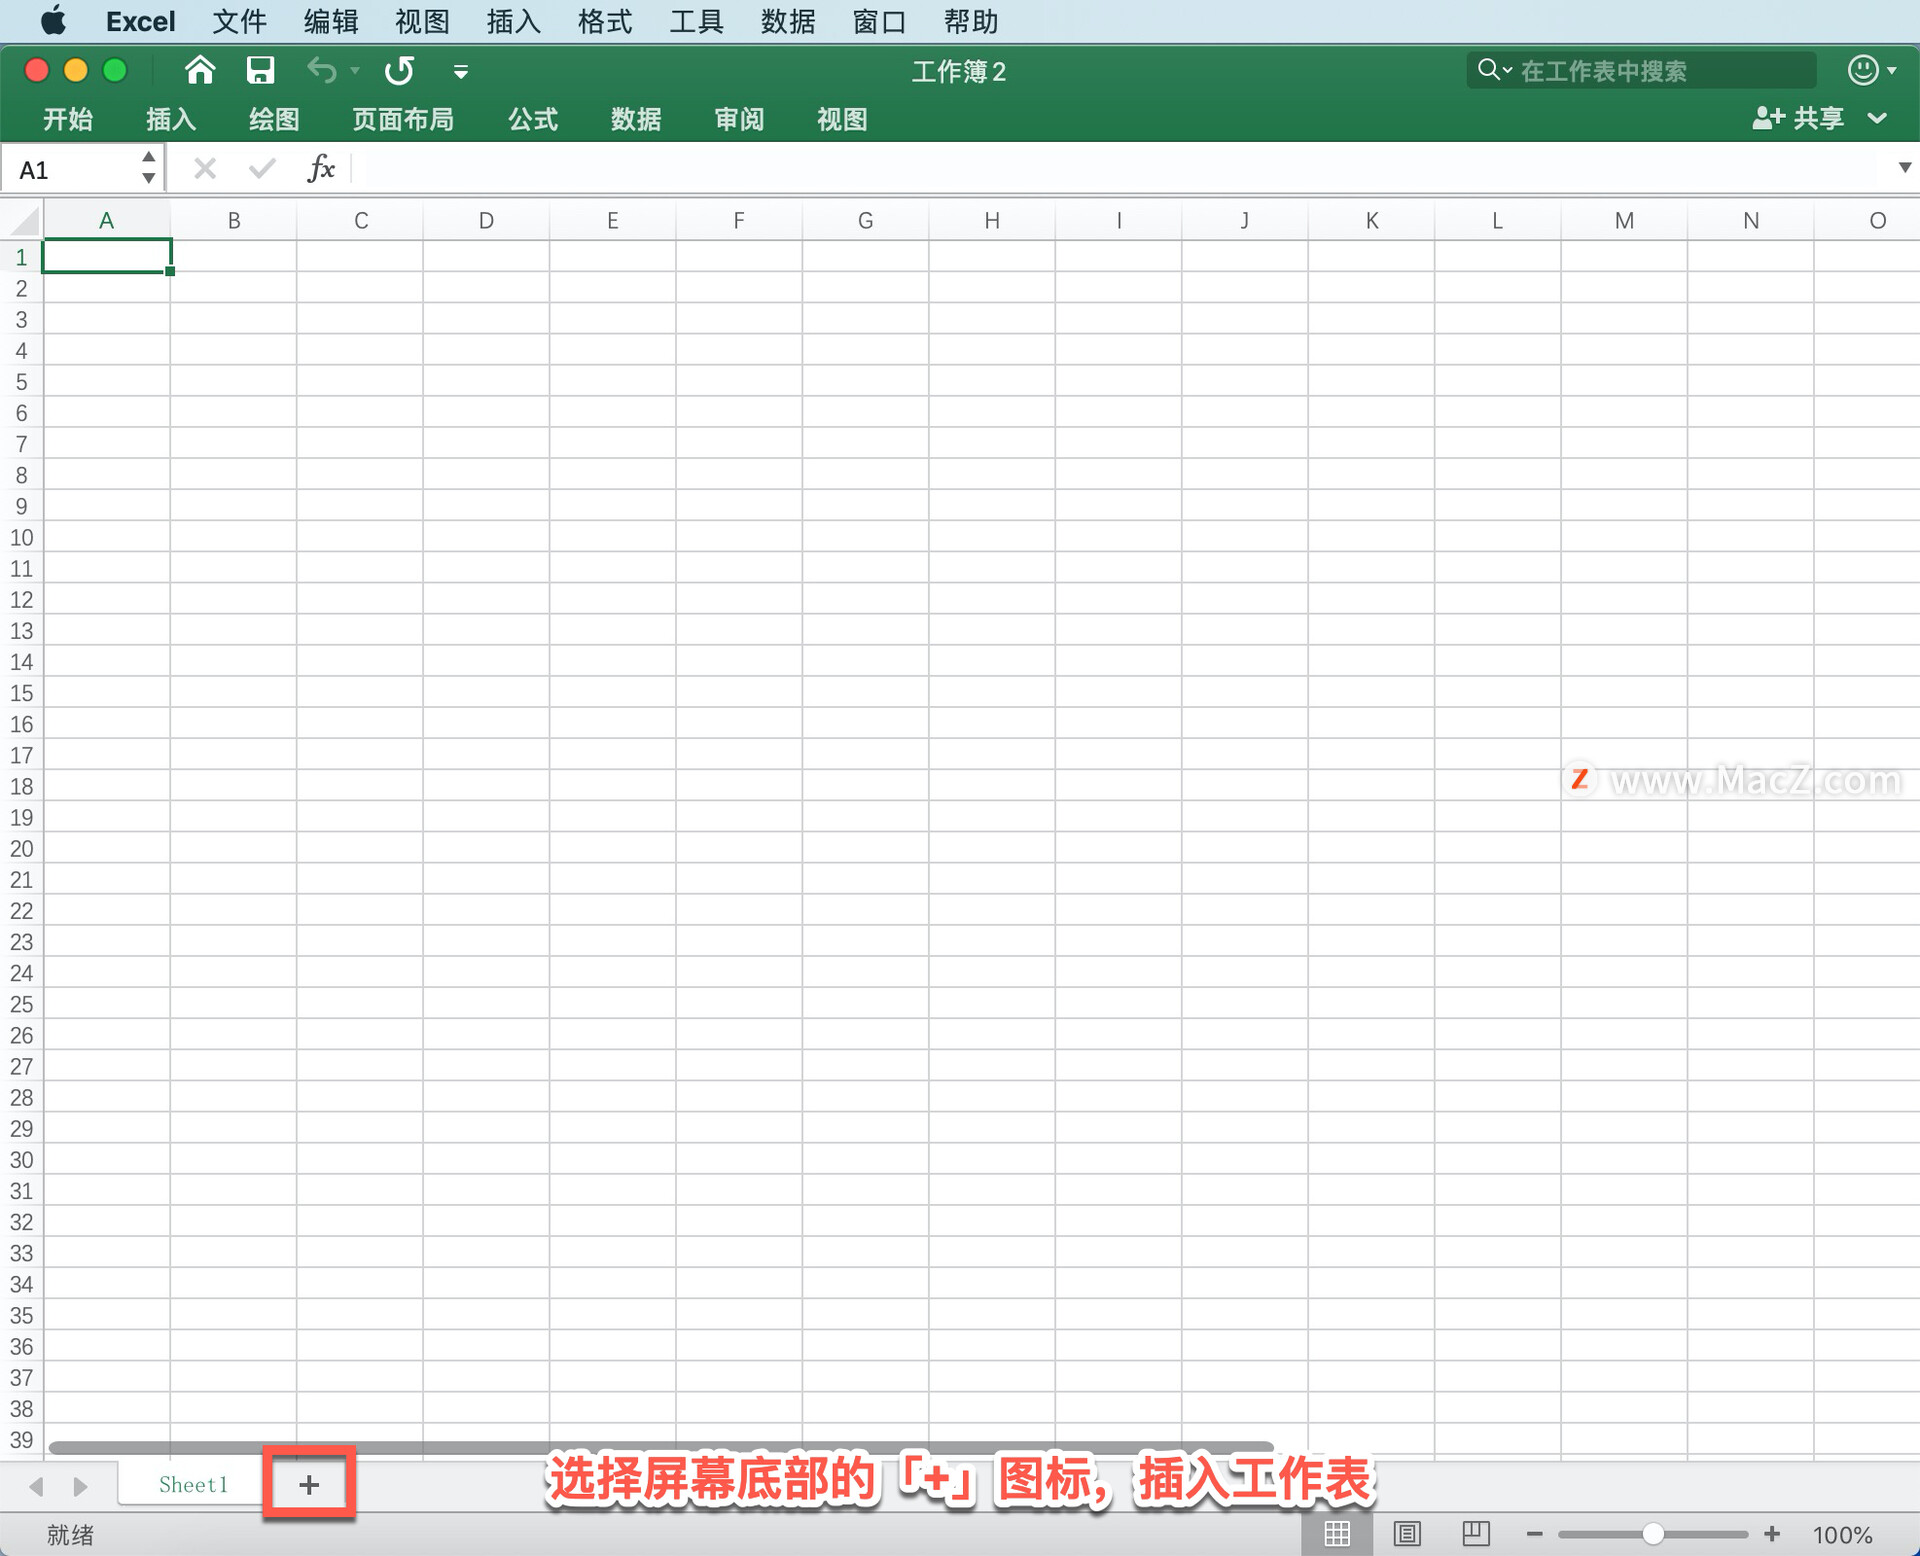The height and width of the screenshot is (1556, 1920).
Task: Click the Redo circular arrow icon
Action: pos(399,70)
